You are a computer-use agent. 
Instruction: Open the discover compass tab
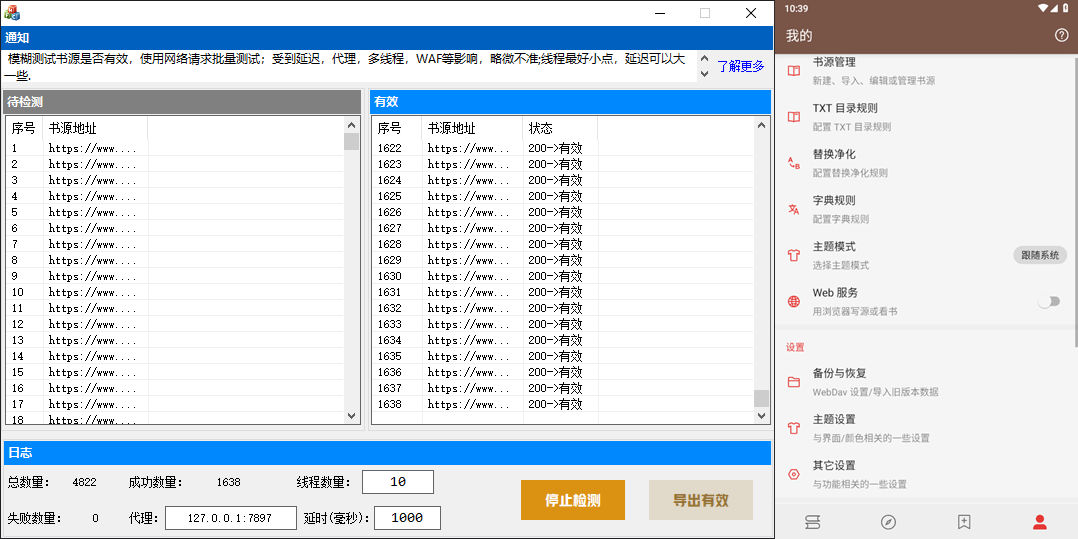point(888,521)
